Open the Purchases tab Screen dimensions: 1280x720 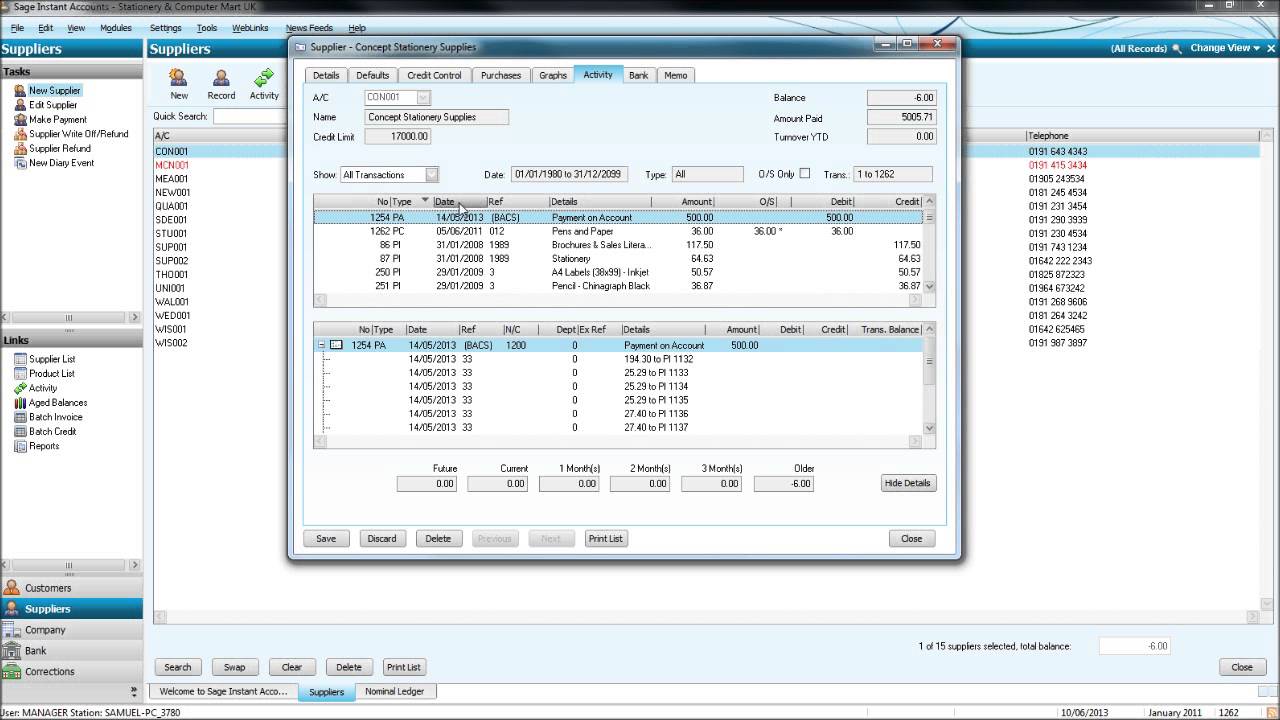coord(501,75)
